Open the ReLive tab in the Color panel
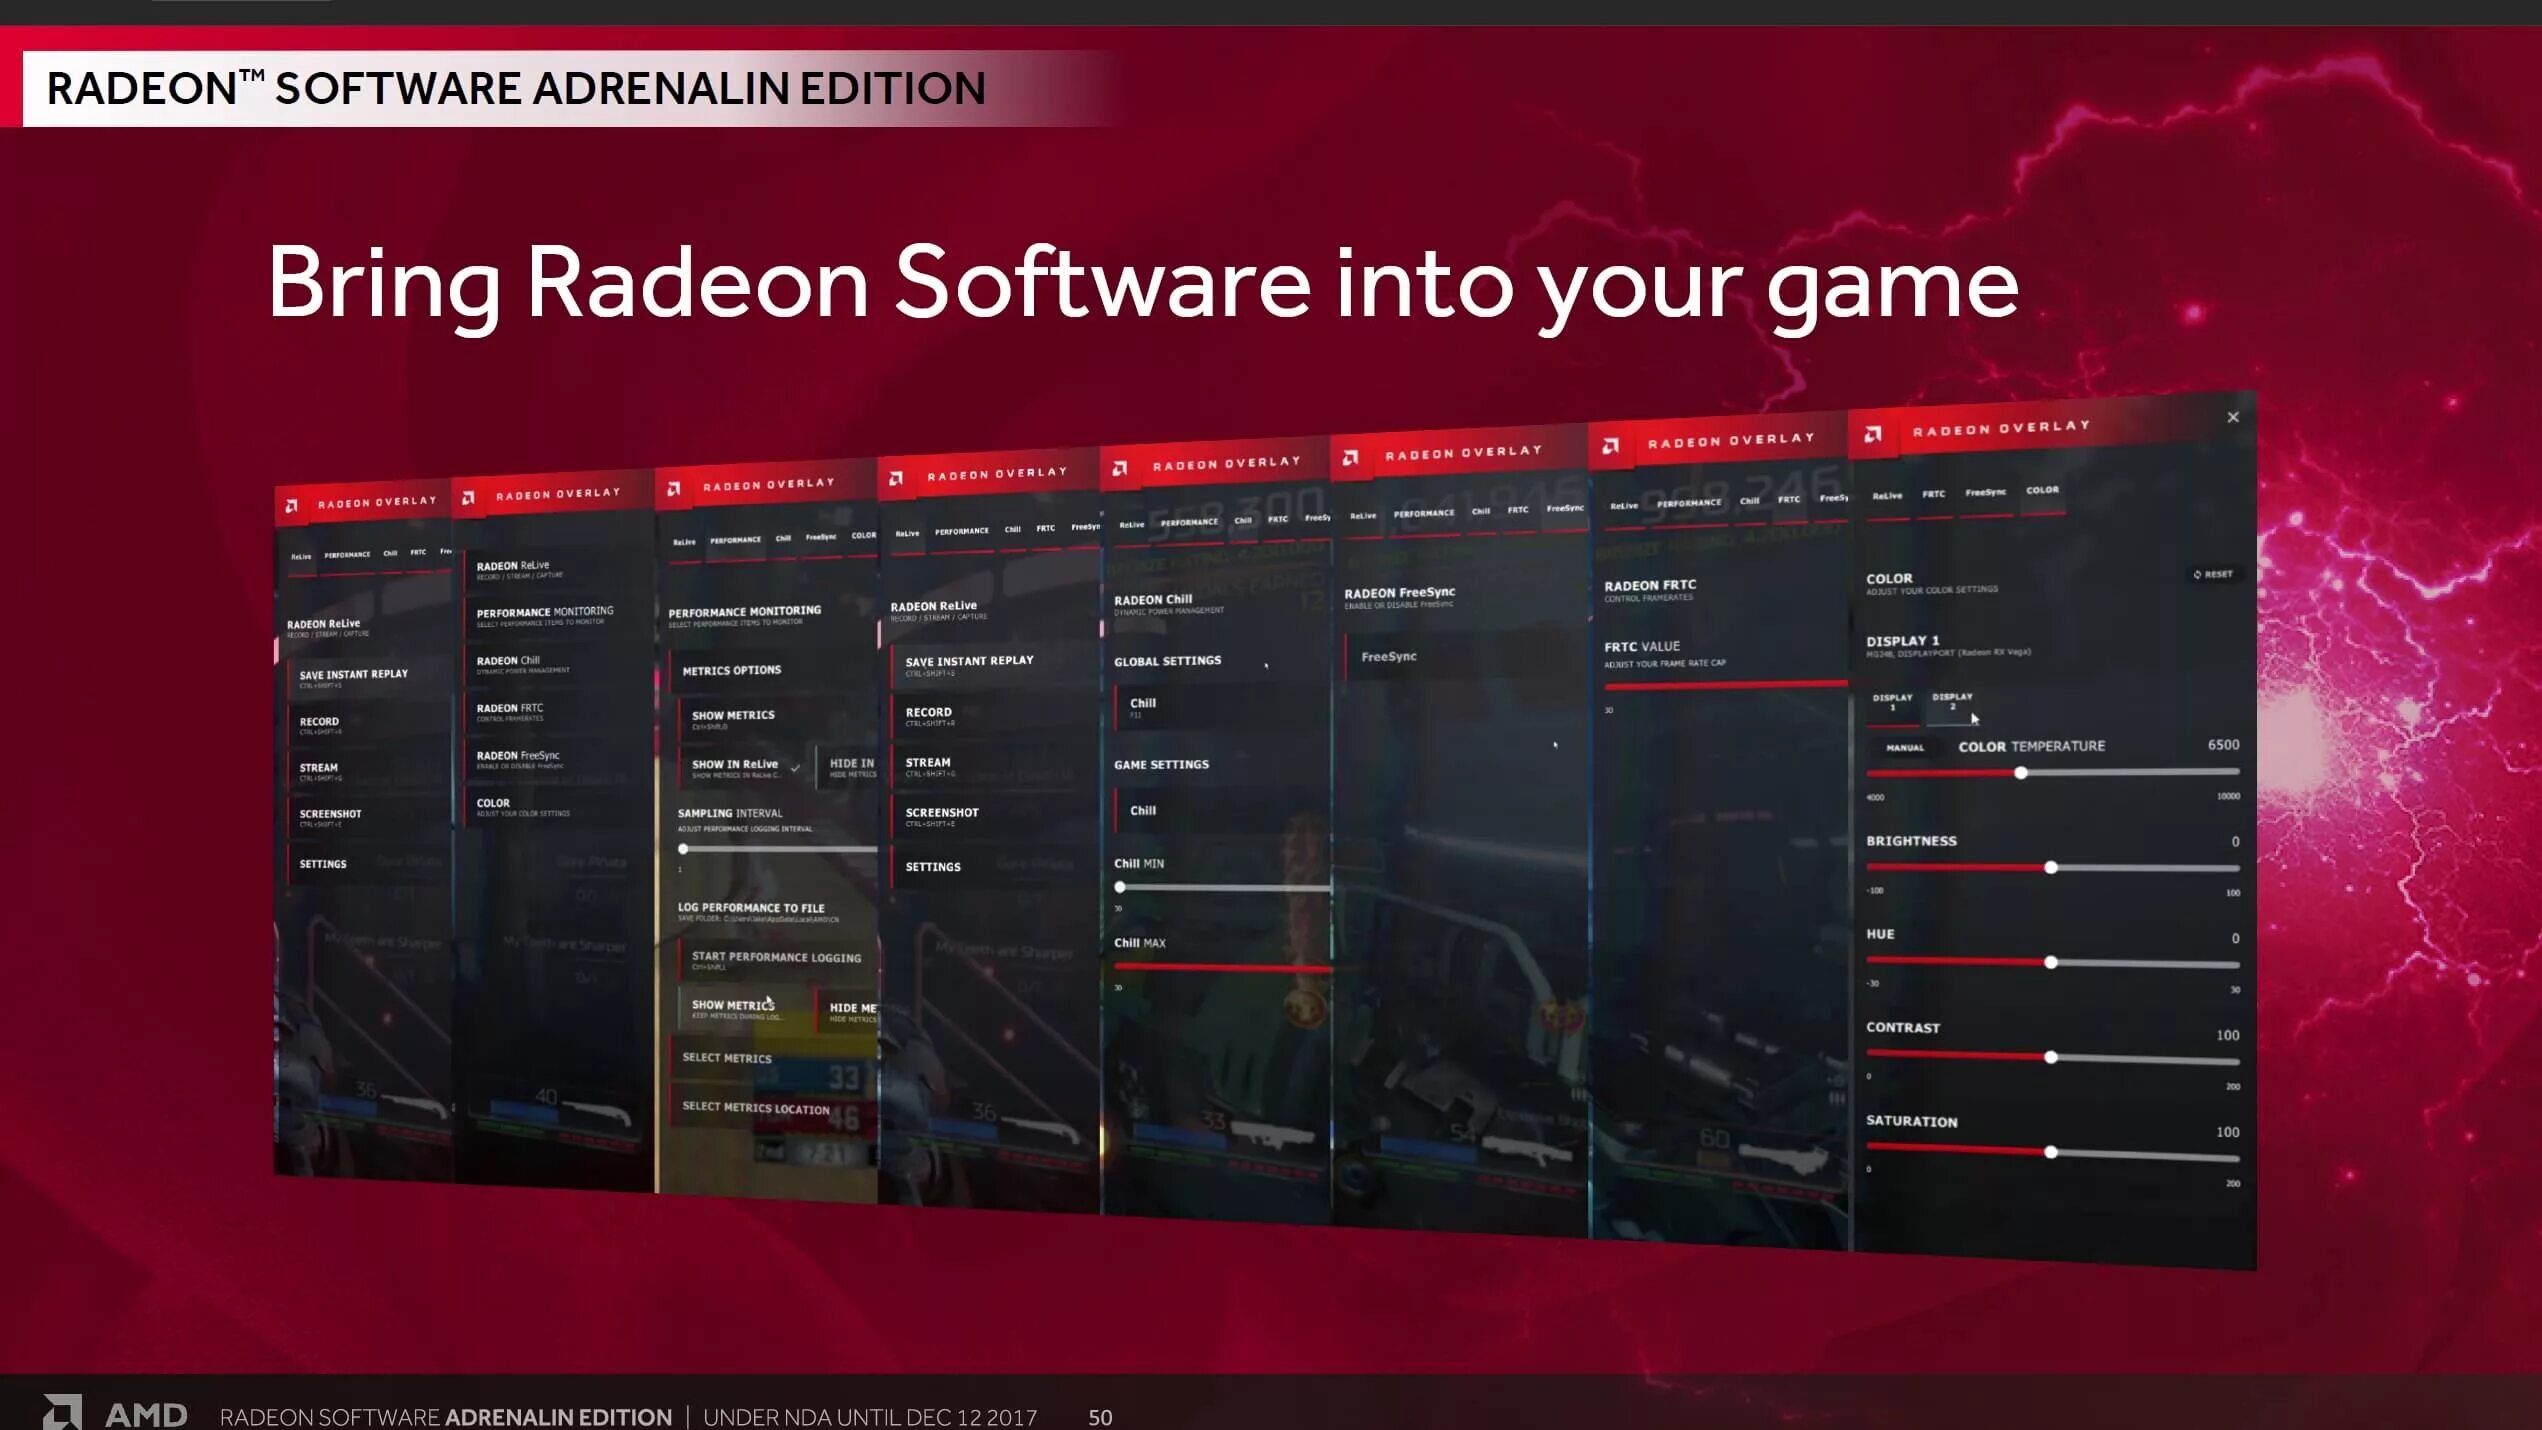The image size is (2542, 1430). point(1887,496)
